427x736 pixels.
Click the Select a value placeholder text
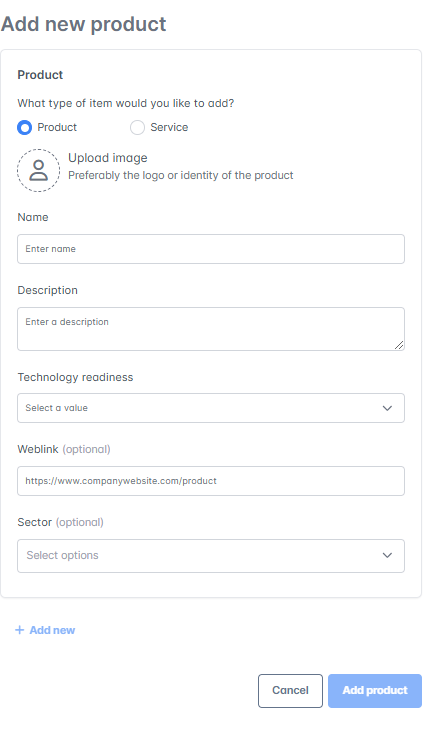[x=56, y=408]
